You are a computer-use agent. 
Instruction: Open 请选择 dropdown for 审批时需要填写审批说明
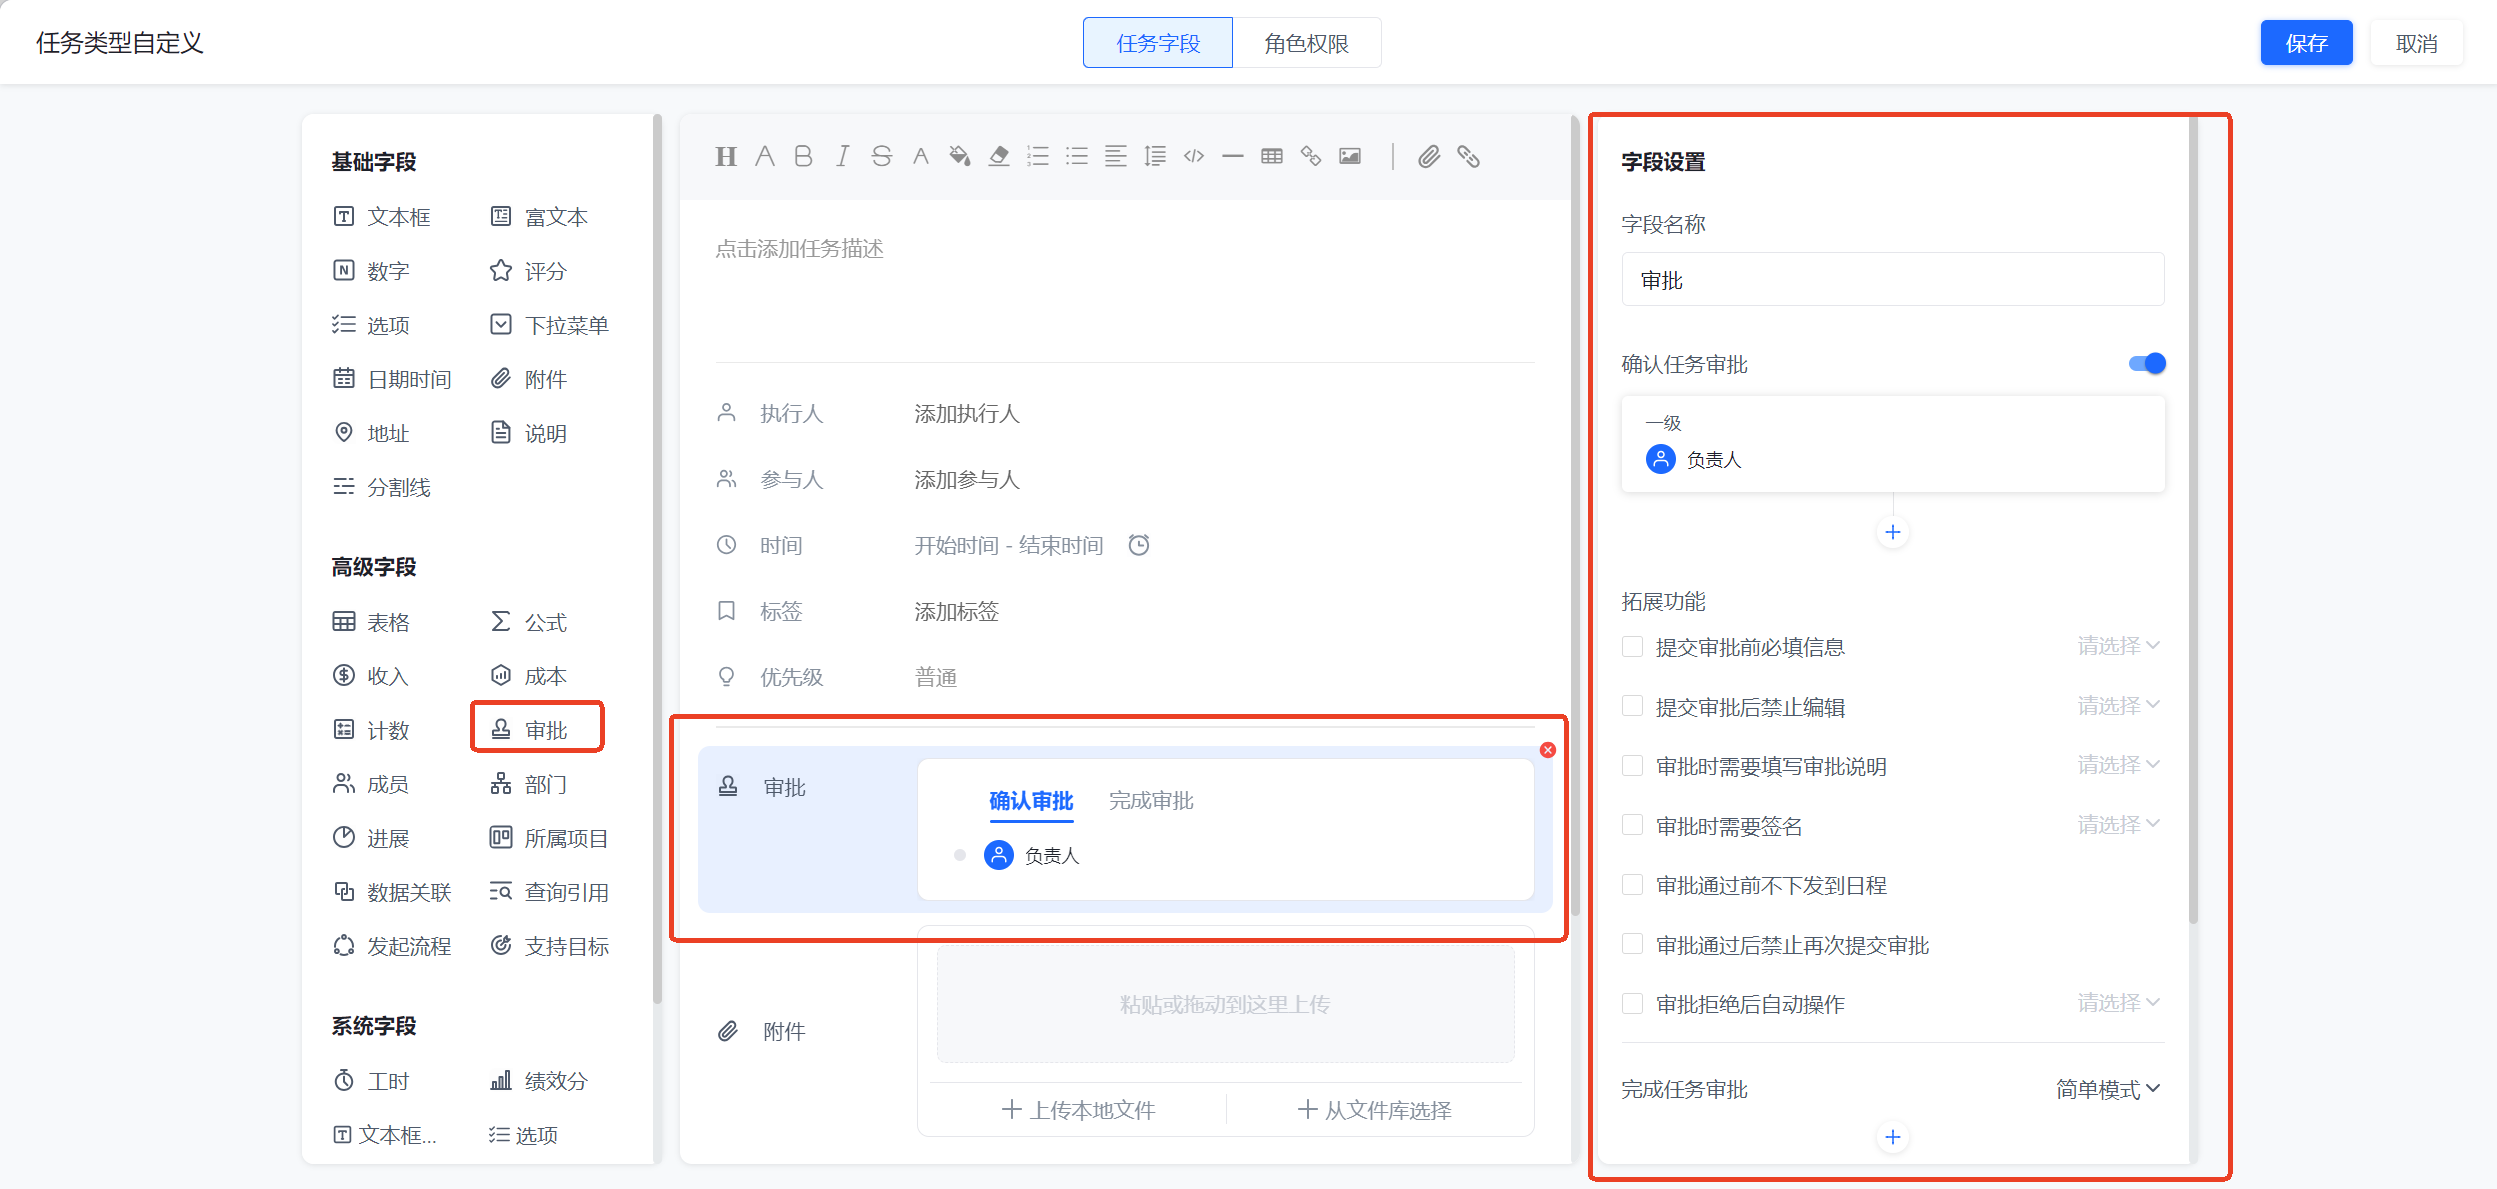(2119, 765)
